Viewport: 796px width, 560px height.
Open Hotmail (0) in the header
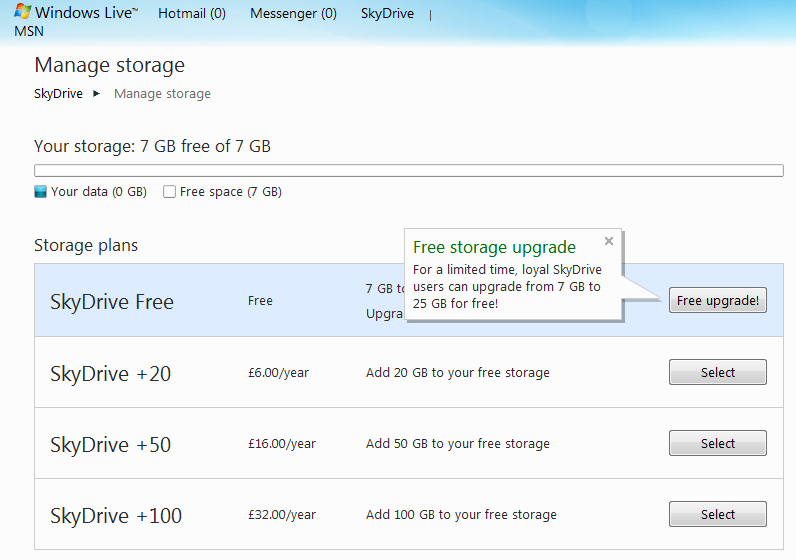coord(192,13)
